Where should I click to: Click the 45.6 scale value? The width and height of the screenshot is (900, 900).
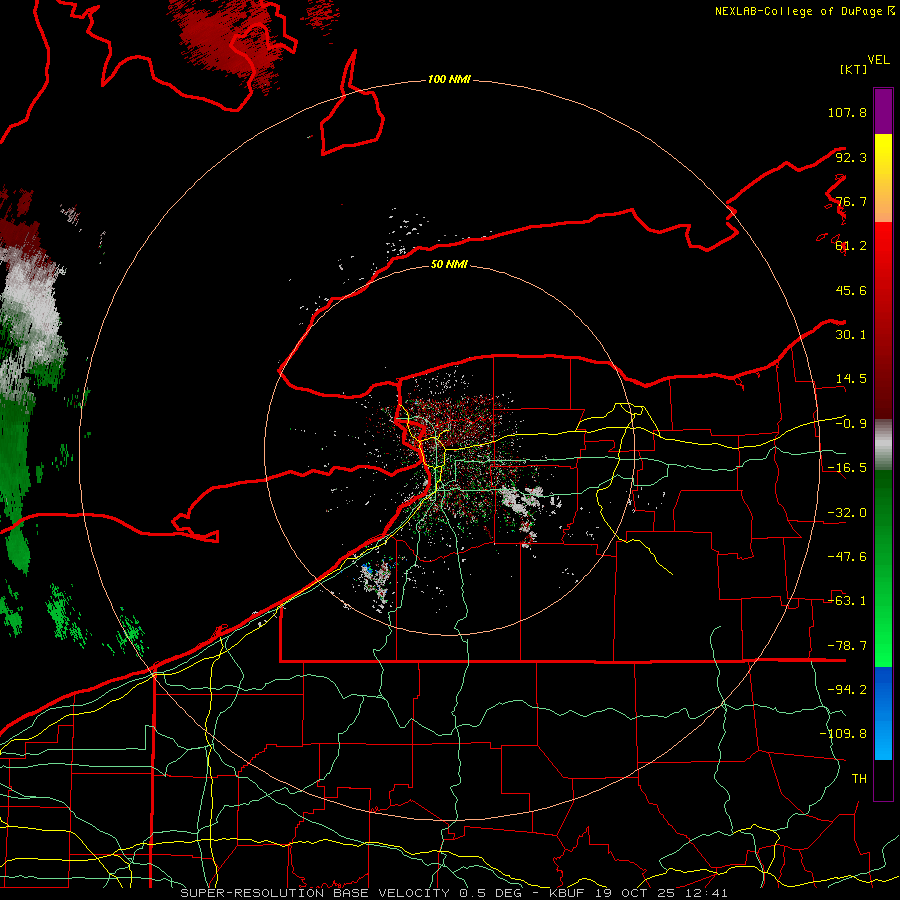tap(851, 290)
